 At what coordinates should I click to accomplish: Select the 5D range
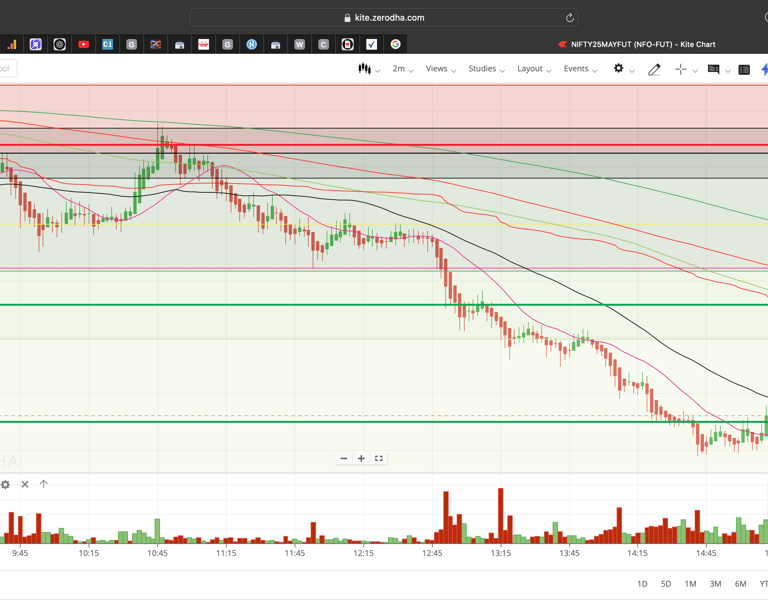tap(666, 584)
